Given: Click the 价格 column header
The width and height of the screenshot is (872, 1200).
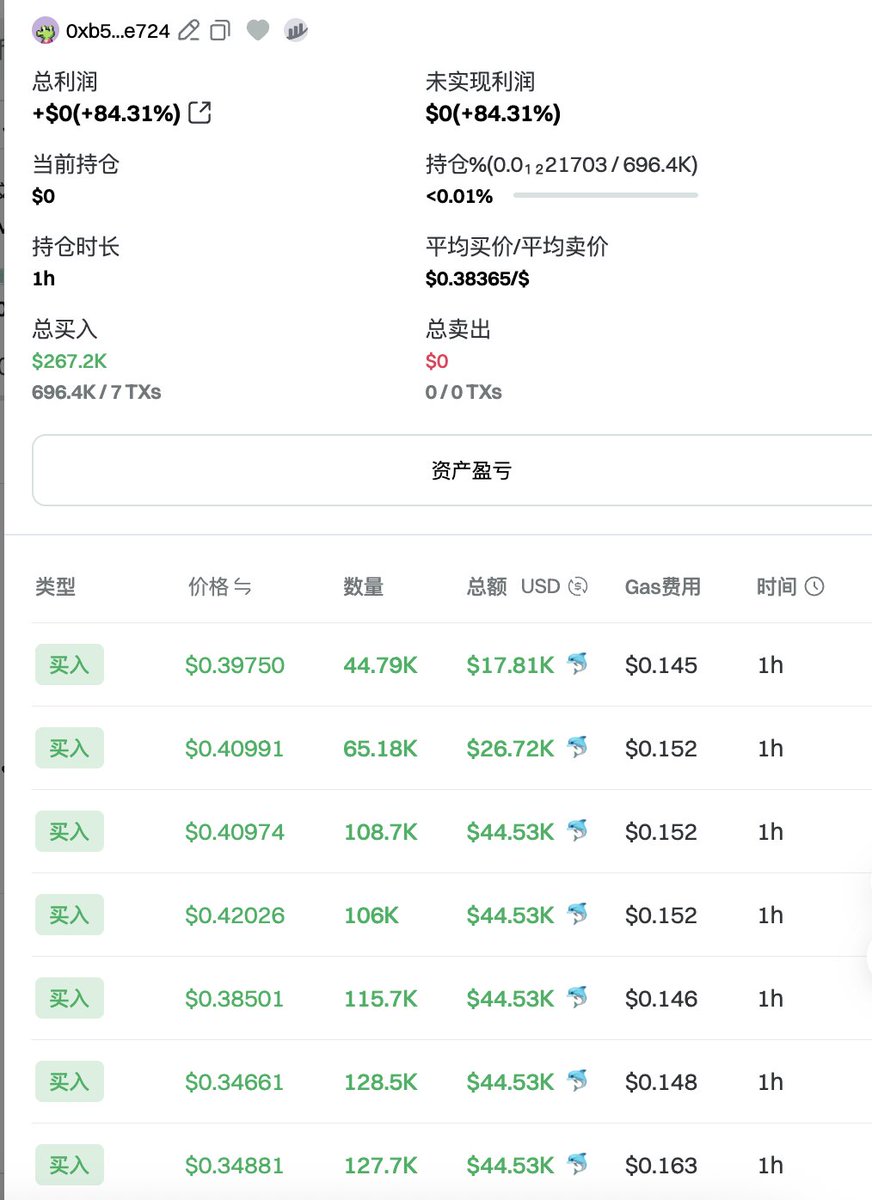Looking at the screenshot, I should pyautogui.click(x=208, y=587).
